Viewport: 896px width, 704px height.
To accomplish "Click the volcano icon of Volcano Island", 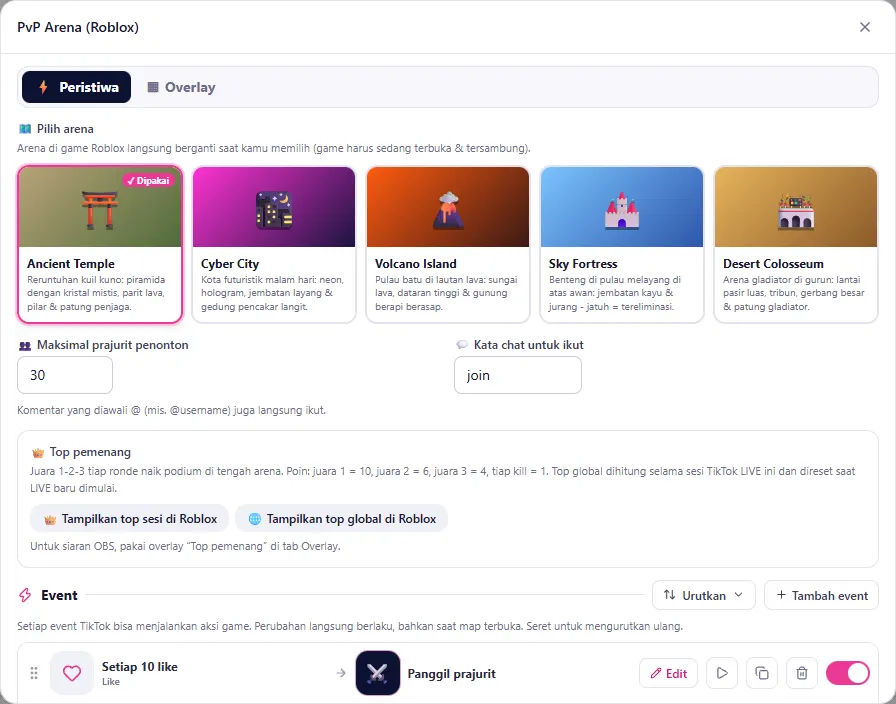I will point(448,210).
